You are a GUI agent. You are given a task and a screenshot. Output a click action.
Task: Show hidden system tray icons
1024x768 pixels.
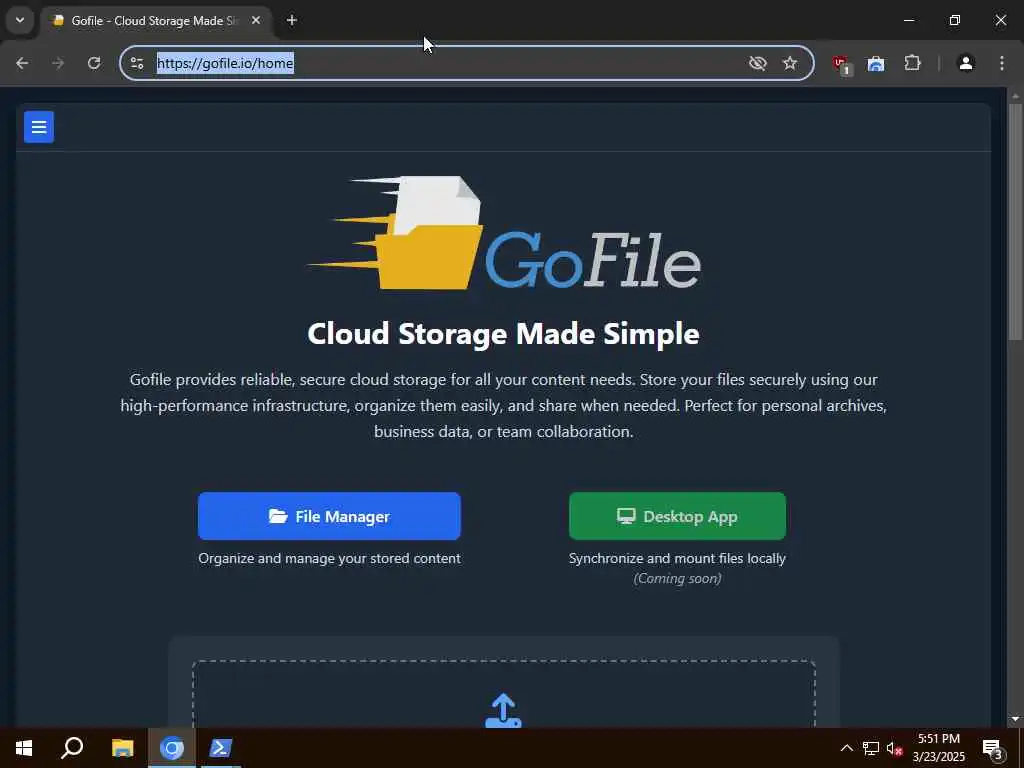(x=846, y=748)
